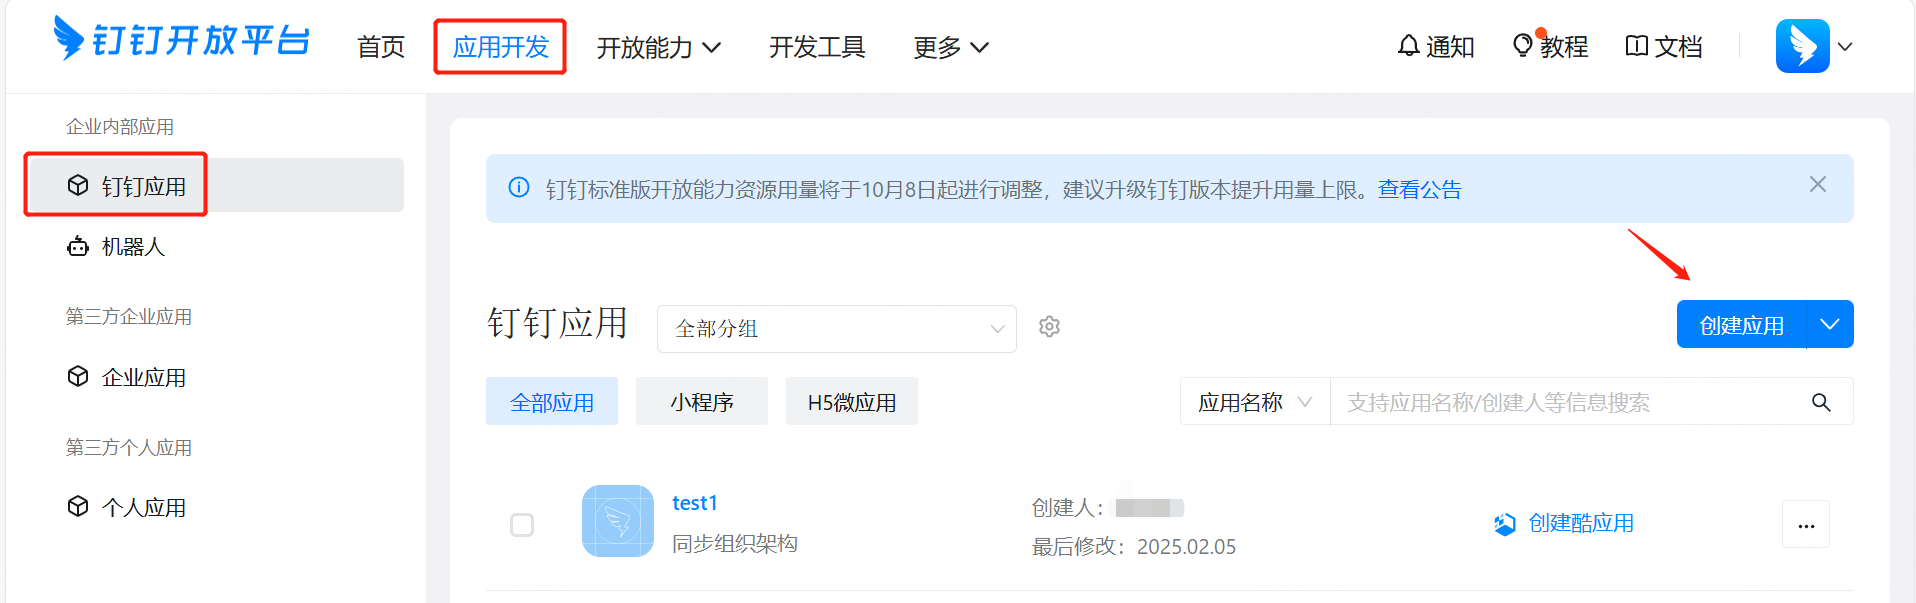This screenshot has height=603, width=1916.
Task: Expand the account avatar dropdown arrow
Action: (1845, 47)
